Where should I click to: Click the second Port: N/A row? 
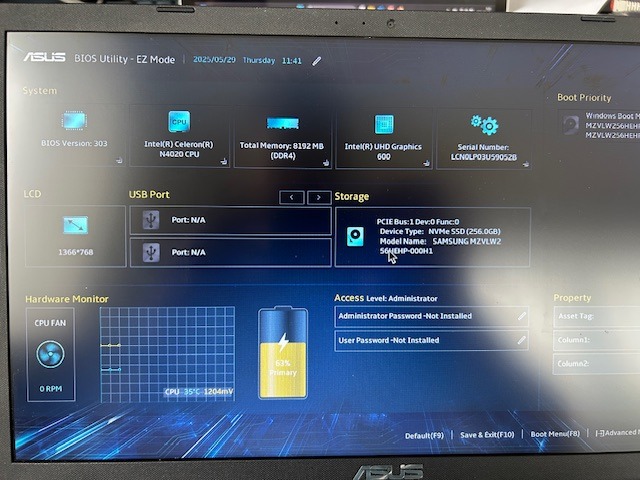(230, 253)
